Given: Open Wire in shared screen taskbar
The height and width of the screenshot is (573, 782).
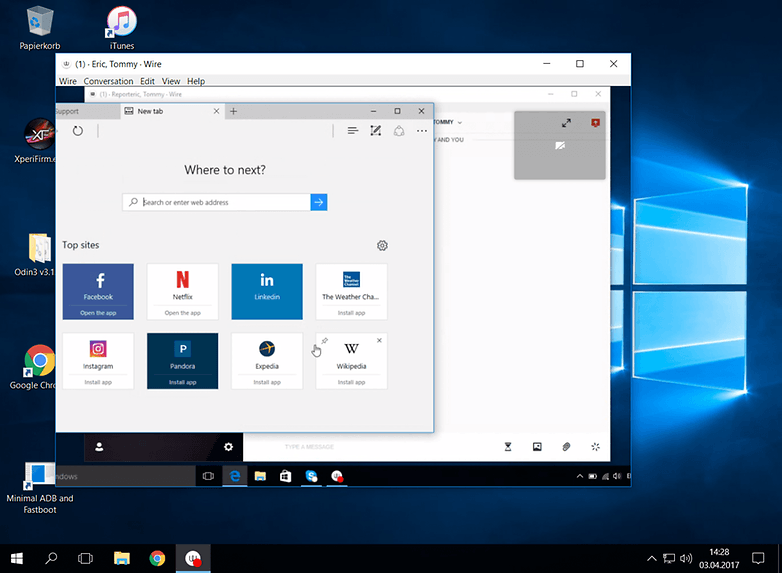Looking at the screenshot, I should 337,476.
